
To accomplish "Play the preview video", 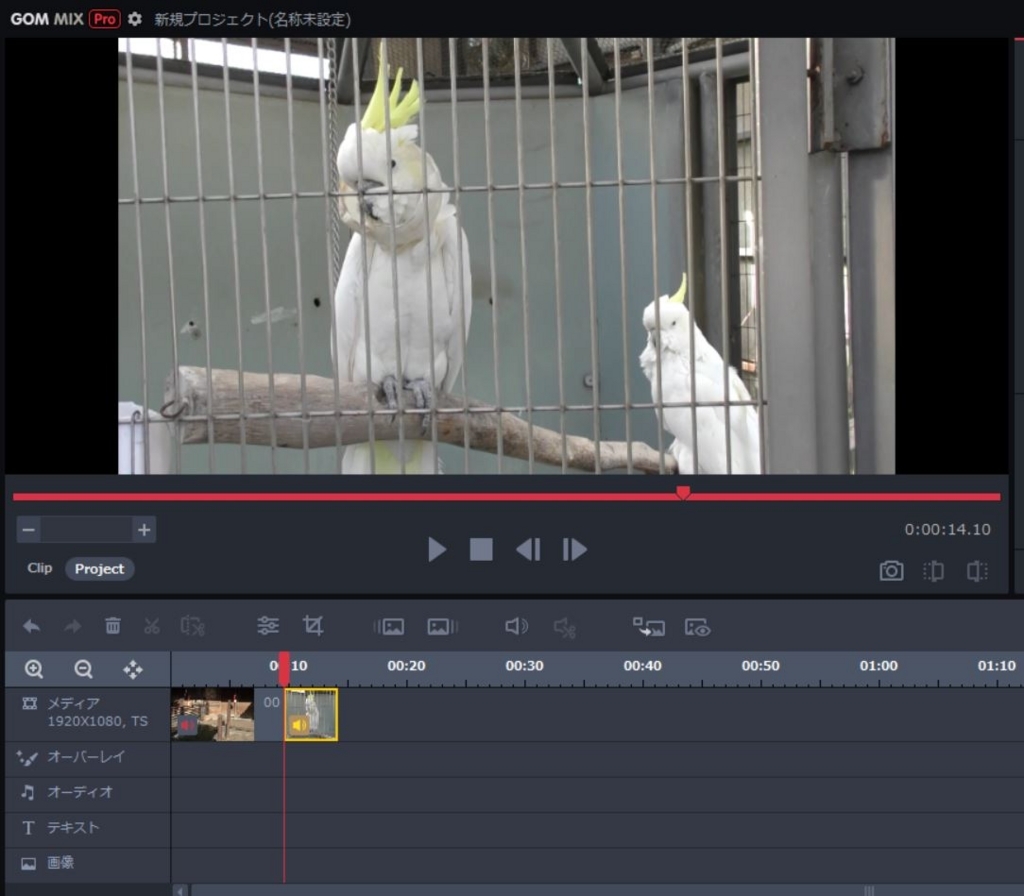I will (437, 549).
